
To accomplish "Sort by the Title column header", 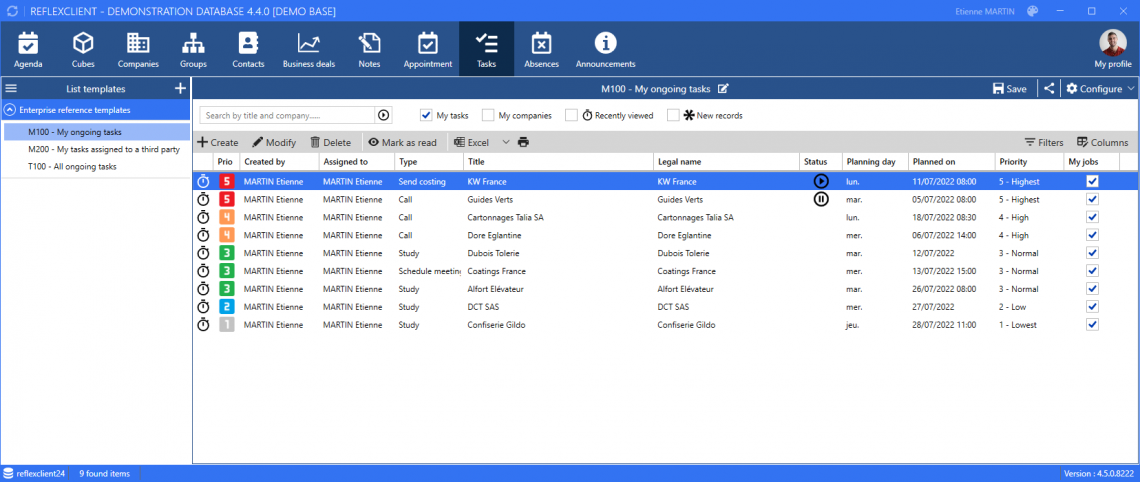I will 557,161.
